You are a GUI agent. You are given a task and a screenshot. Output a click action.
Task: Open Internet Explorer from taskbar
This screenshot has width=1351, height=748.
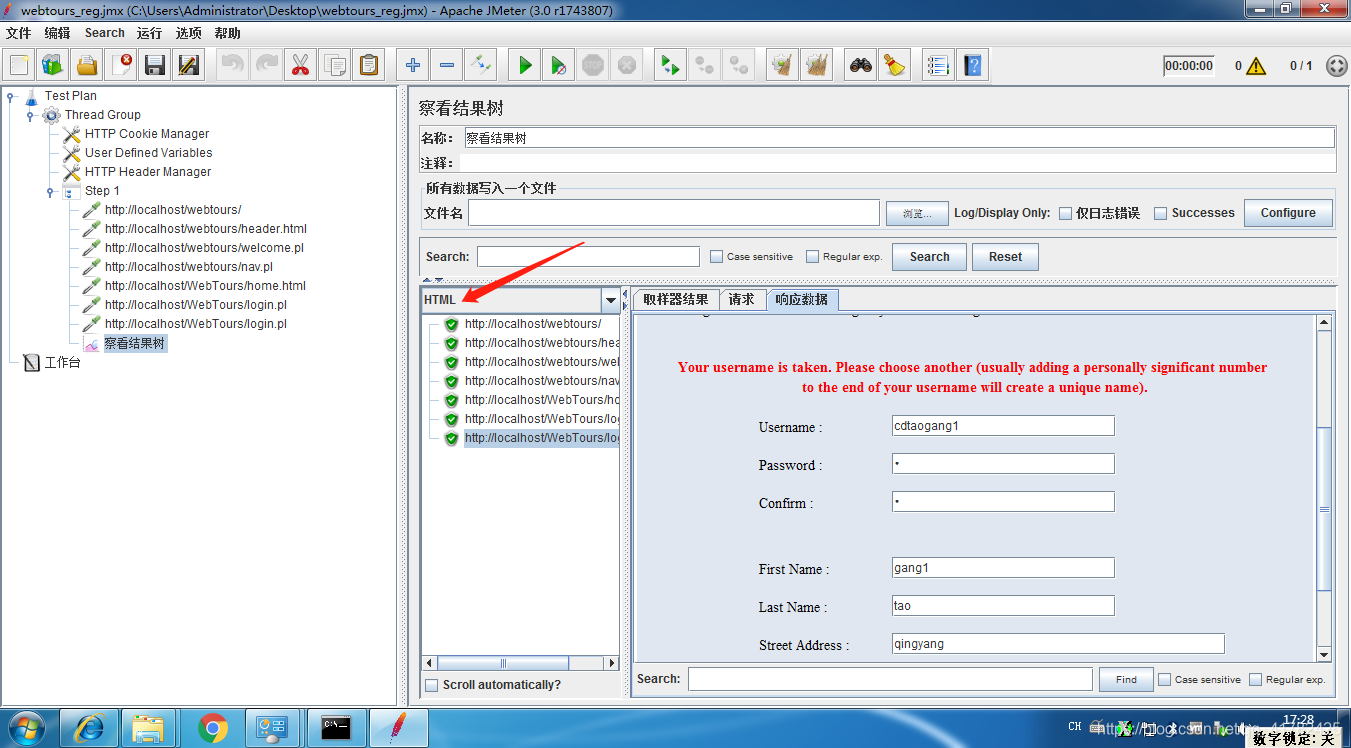(89, 728)
